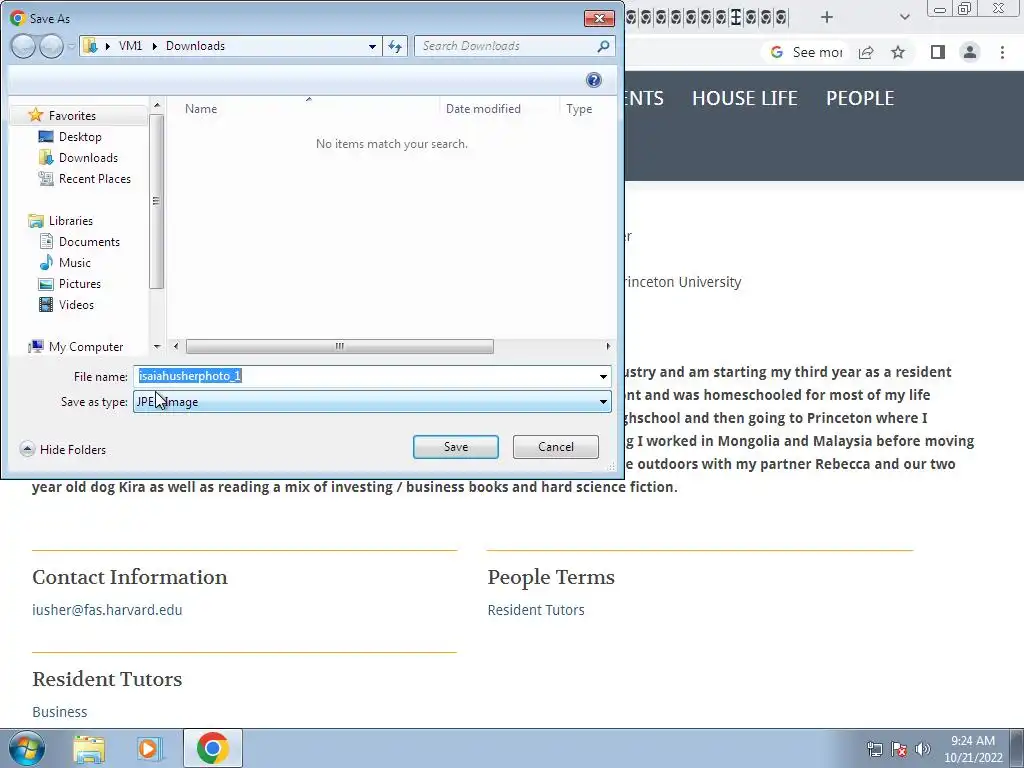
Task: Click the Back navigation arrow in Save As
Action: pyautogui.click(x=23, y=46)
